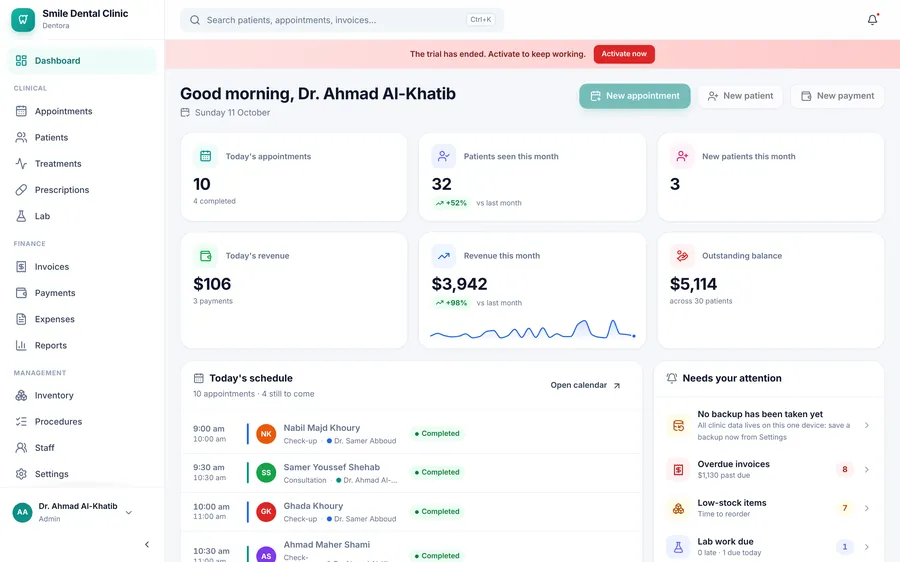Click the Payments wallet icon in sidebar
The height and width of the screenshot is (562, 900).
(x=21, y=293)
